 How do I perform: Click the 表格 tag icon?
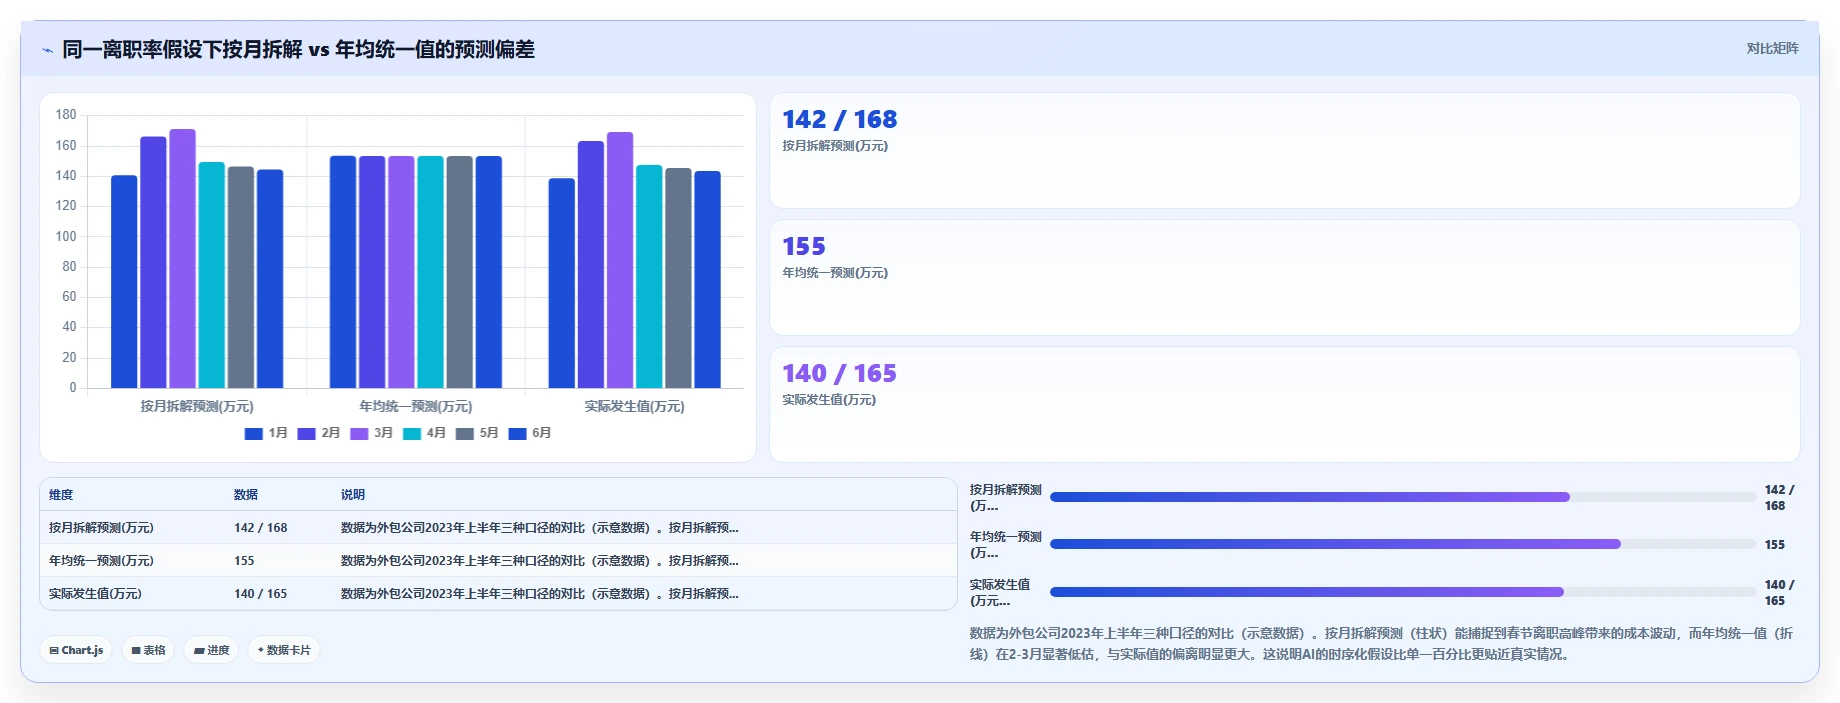[136, 651]
